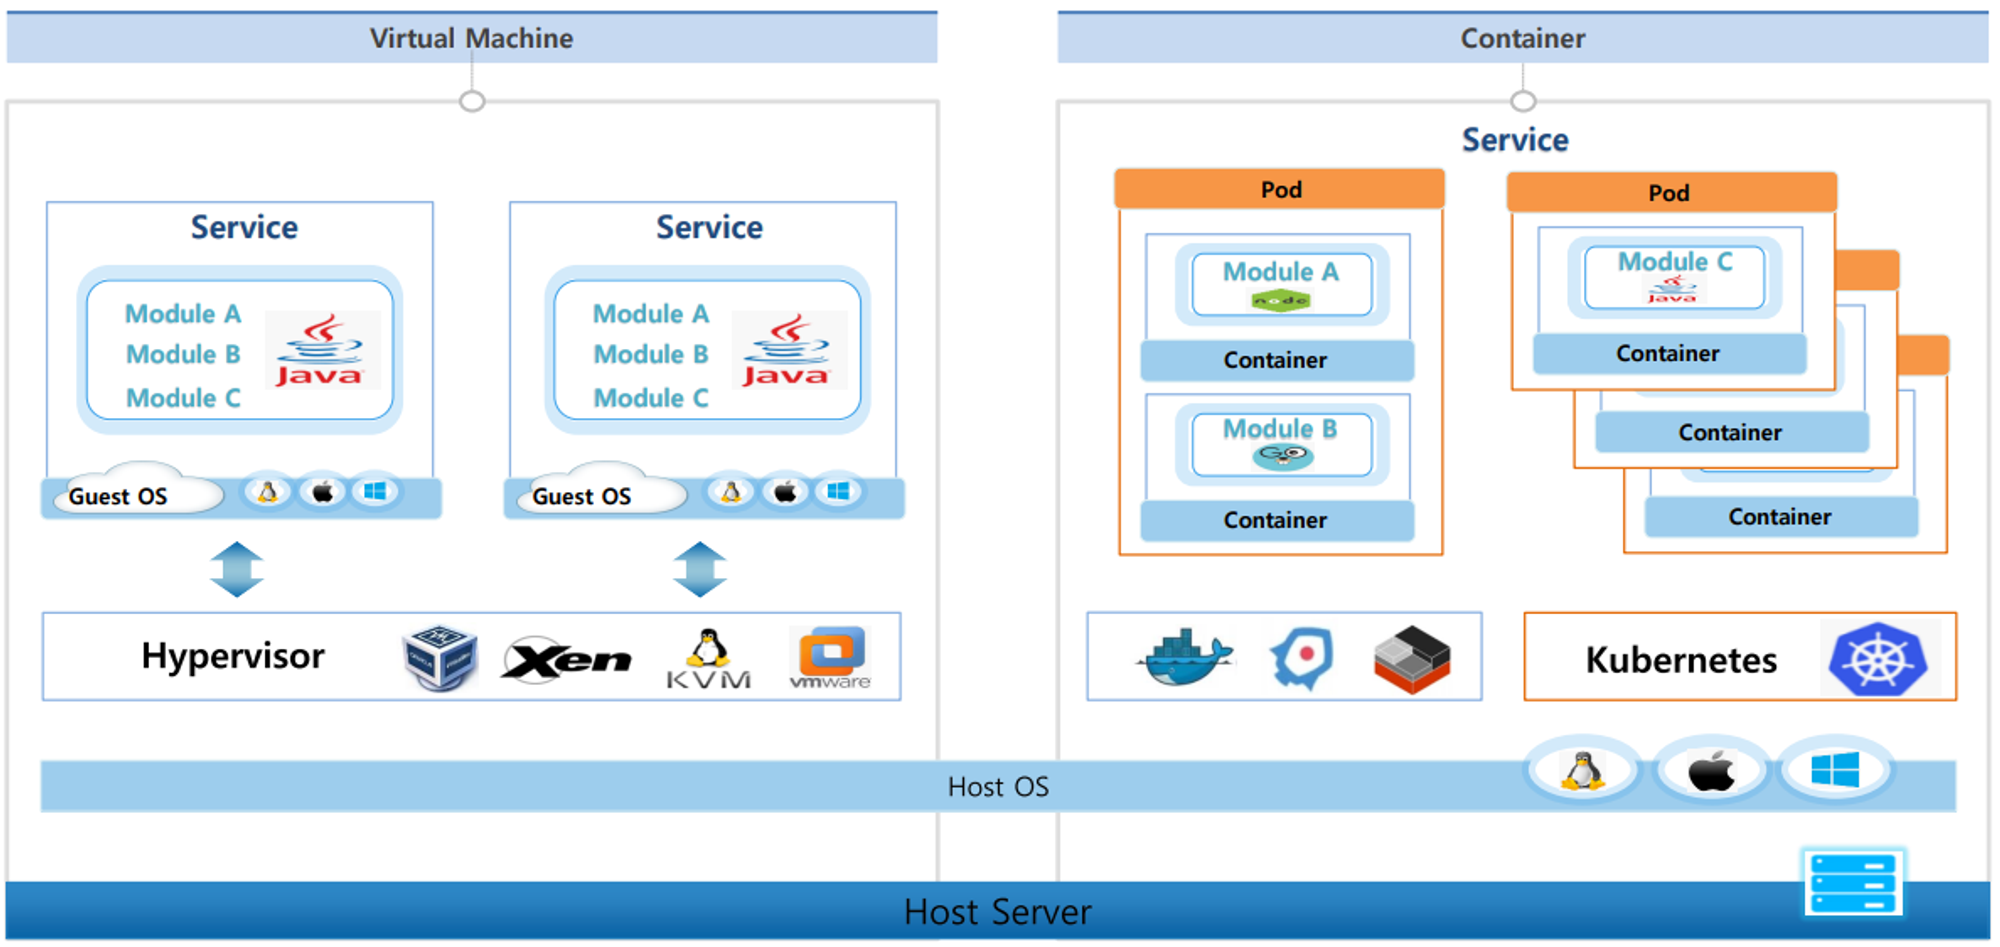
Task: Click Module B in the left Service box
Action: click(183, 355)
